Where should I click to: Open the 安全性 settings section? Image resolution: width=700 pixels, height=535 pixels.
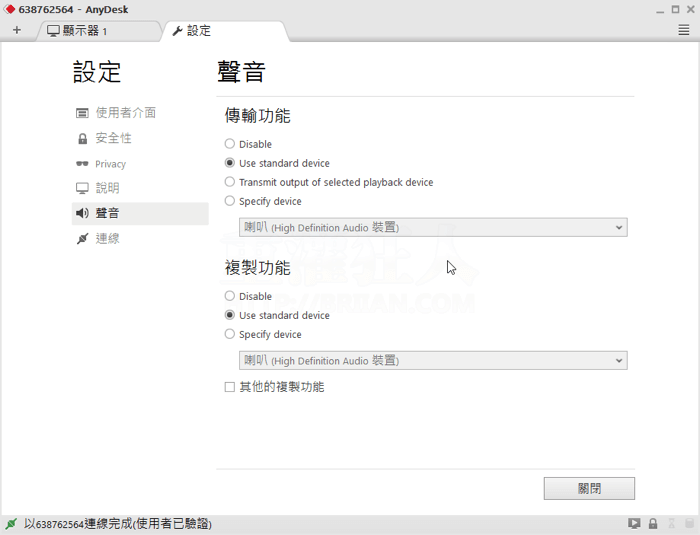pyautogui.click(x=113, y=138)
